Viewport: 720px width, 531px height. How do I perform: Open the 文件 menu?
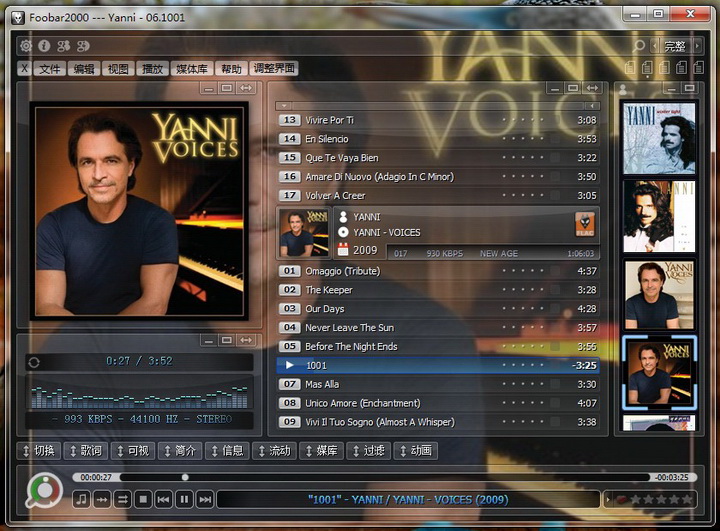pos(50,69)
